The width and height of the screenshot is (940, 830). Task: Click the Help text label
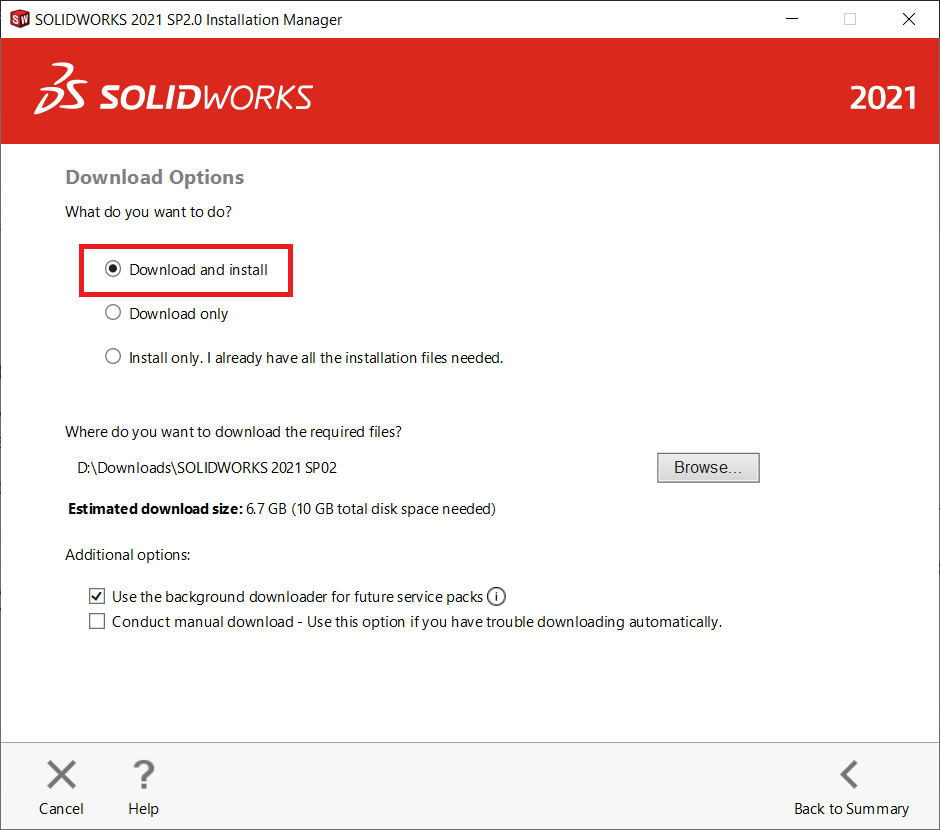[x=143, y=809]
